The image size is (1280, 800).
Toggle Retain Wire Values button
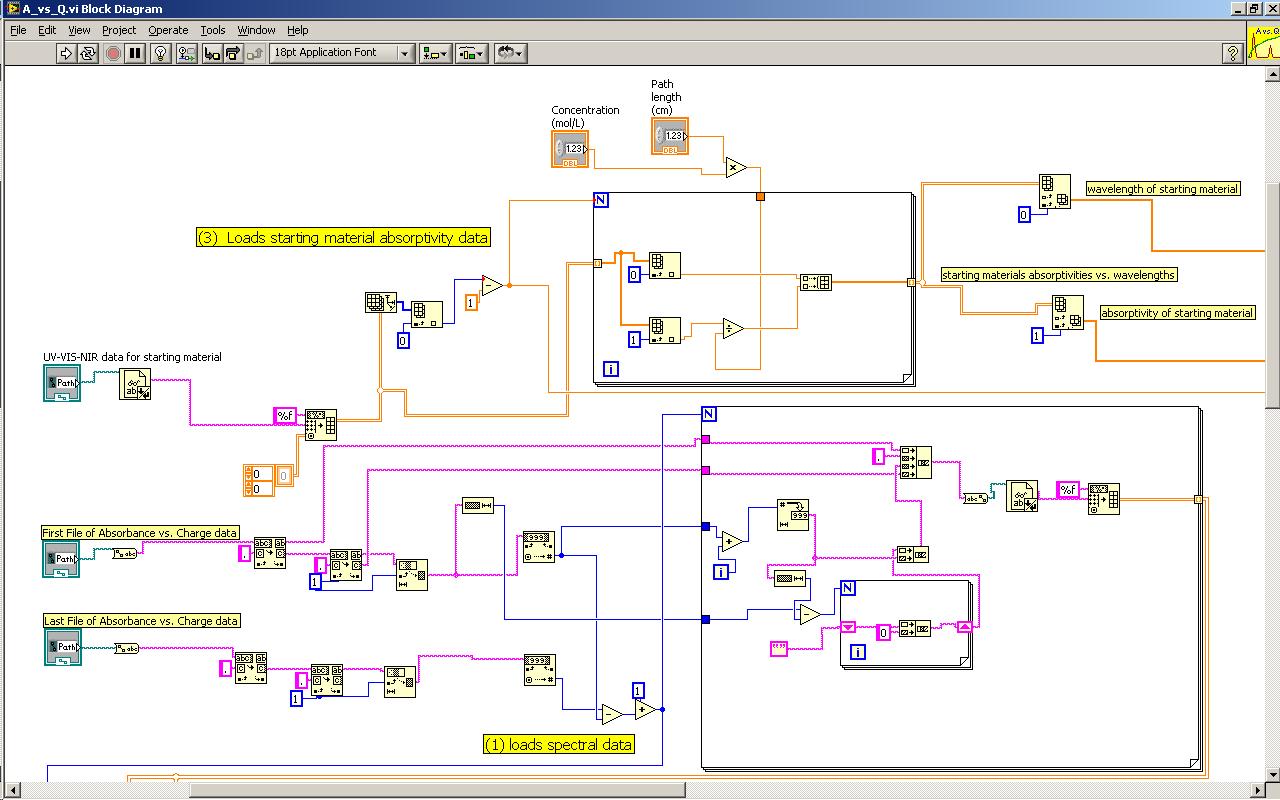[x=186, y=53]
